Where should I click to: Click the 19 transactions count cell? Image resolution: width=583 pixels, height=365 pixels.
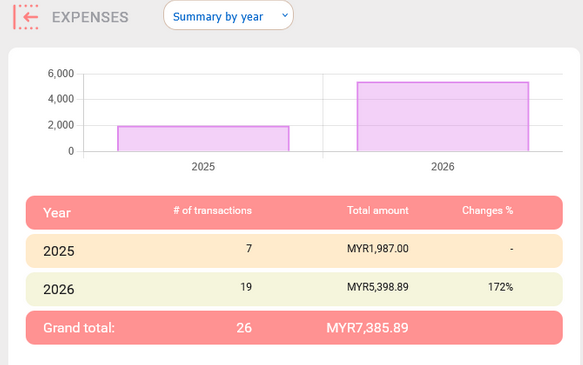(246, 287)
